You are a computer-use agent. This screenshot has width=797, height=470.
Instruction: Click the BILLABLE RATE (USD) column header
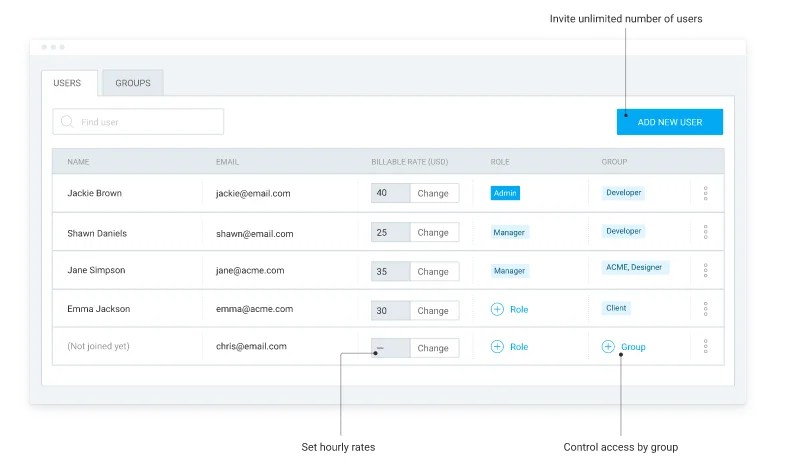pyautogui.click(x=410, y=162)
